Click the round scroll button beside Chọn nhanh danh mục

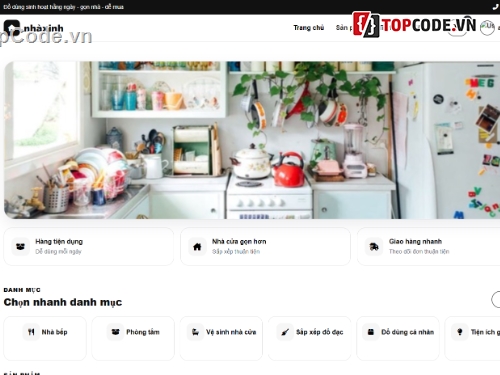pyautogui.click(x=496, y=299)
